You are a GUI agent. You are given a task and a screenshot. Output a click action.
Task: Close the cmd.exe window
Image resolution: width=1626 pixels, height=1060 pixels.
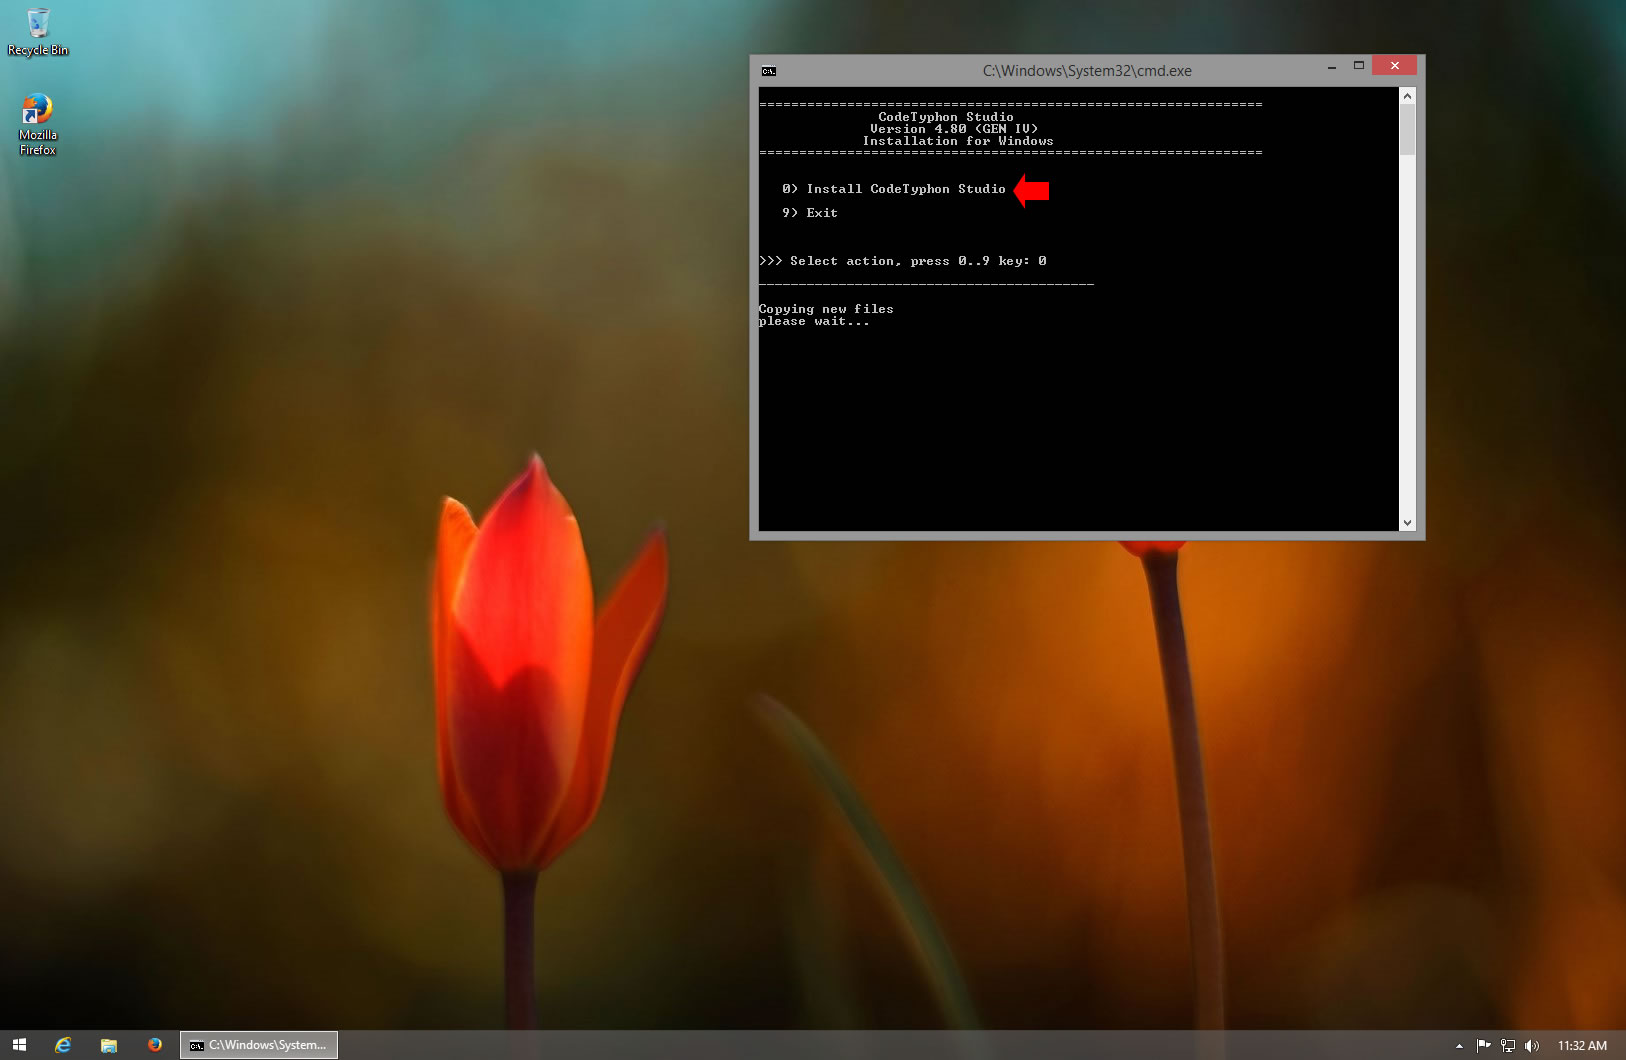pos(1394,66)
